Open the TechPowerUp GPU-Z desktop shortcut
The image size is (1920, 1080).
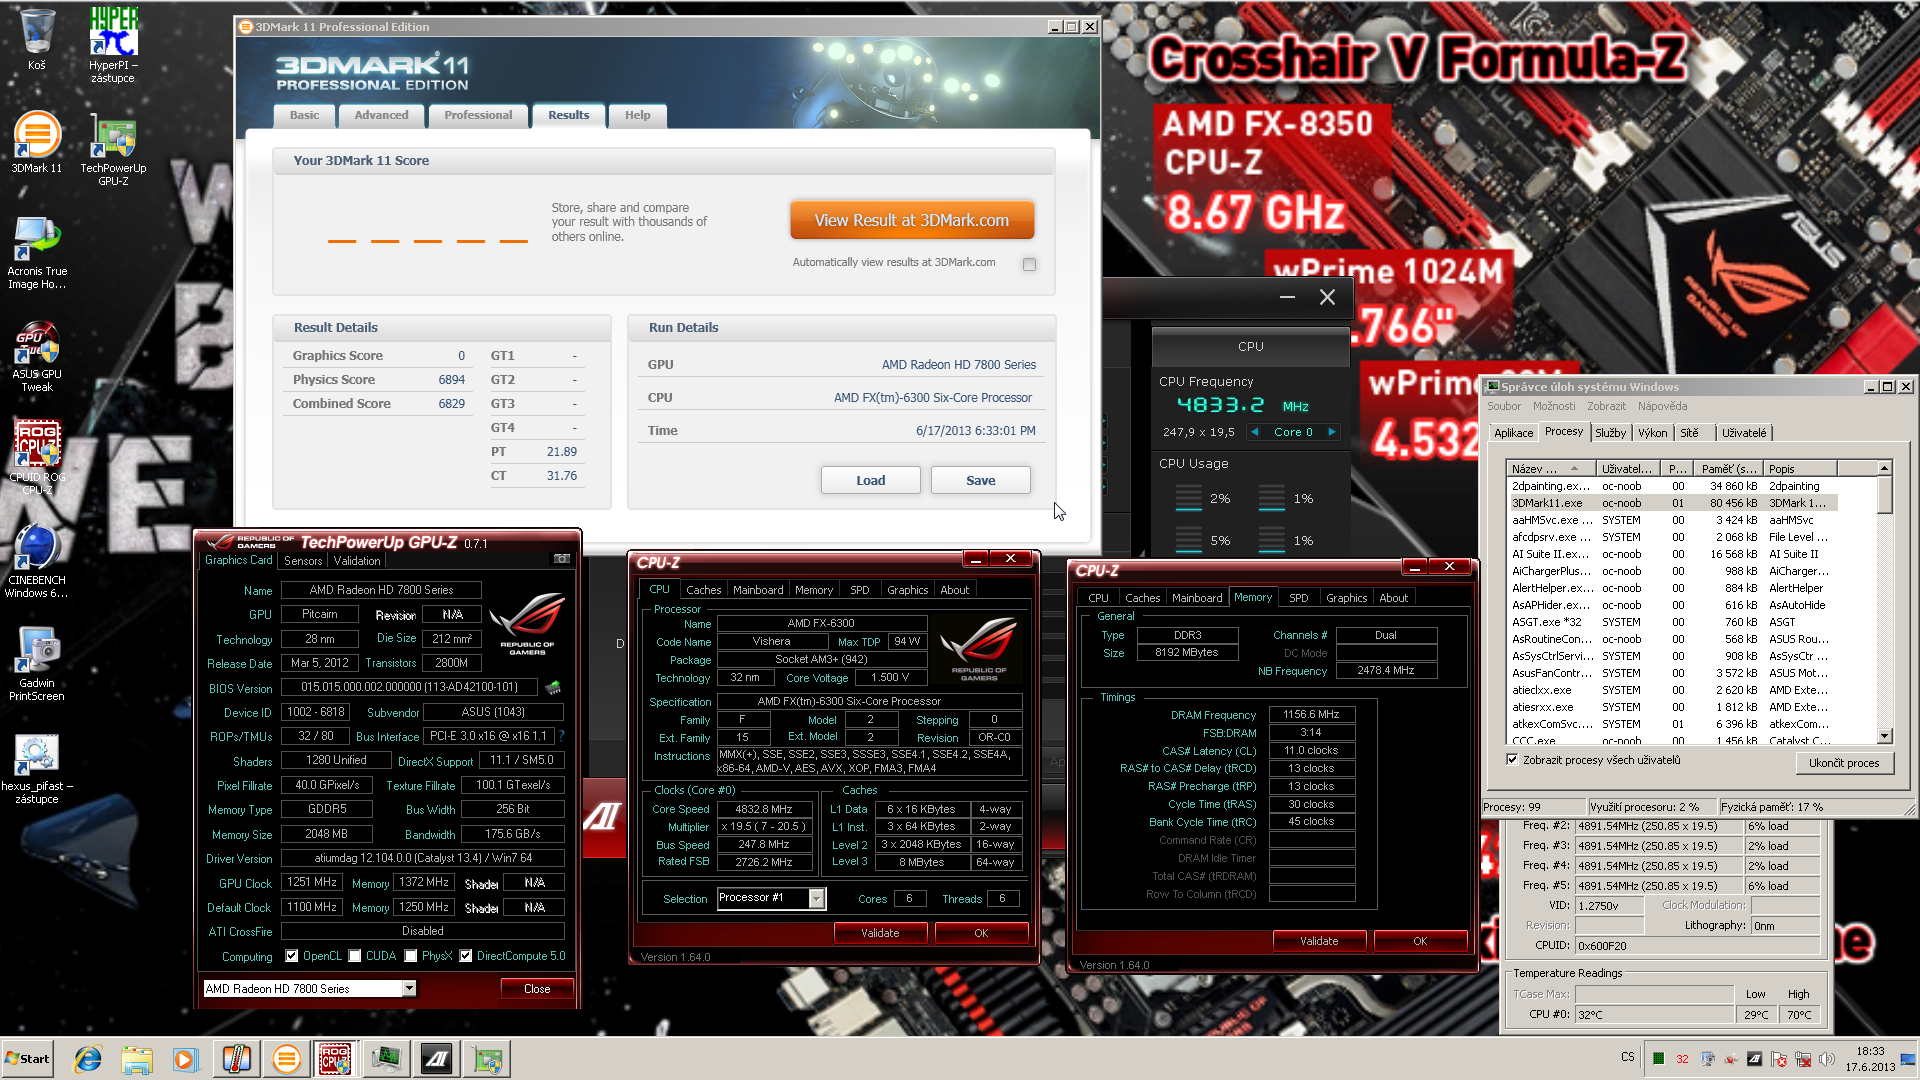(x=113, y=148)
